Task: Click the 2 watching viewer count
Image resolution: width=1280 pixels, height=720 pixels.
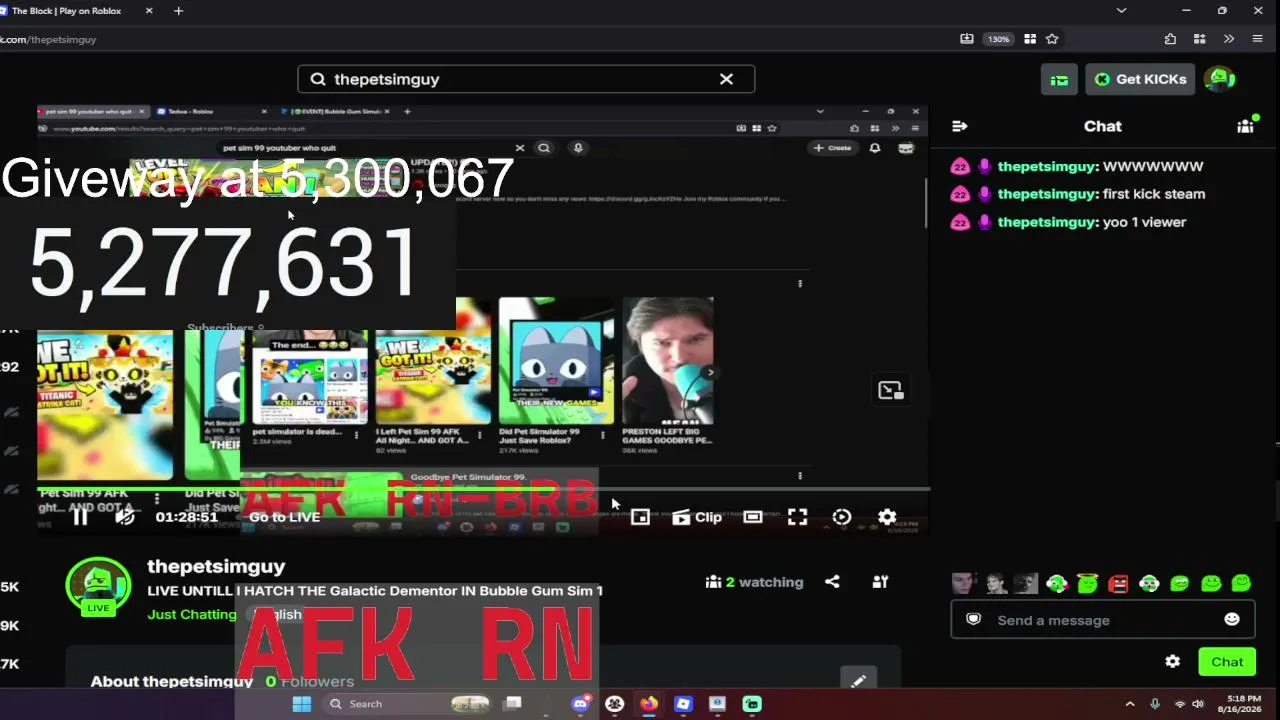Action: [x=755, y=582]
